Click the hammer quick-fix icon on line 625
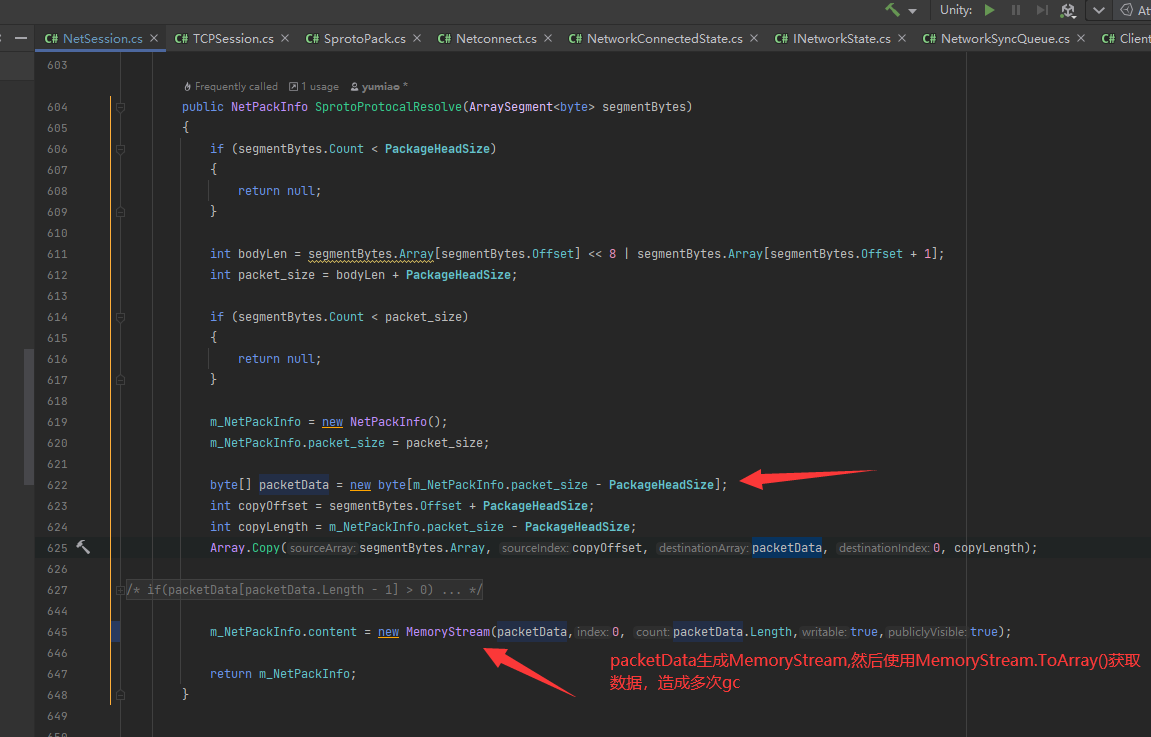1151x737 pixels. (83, 547)
